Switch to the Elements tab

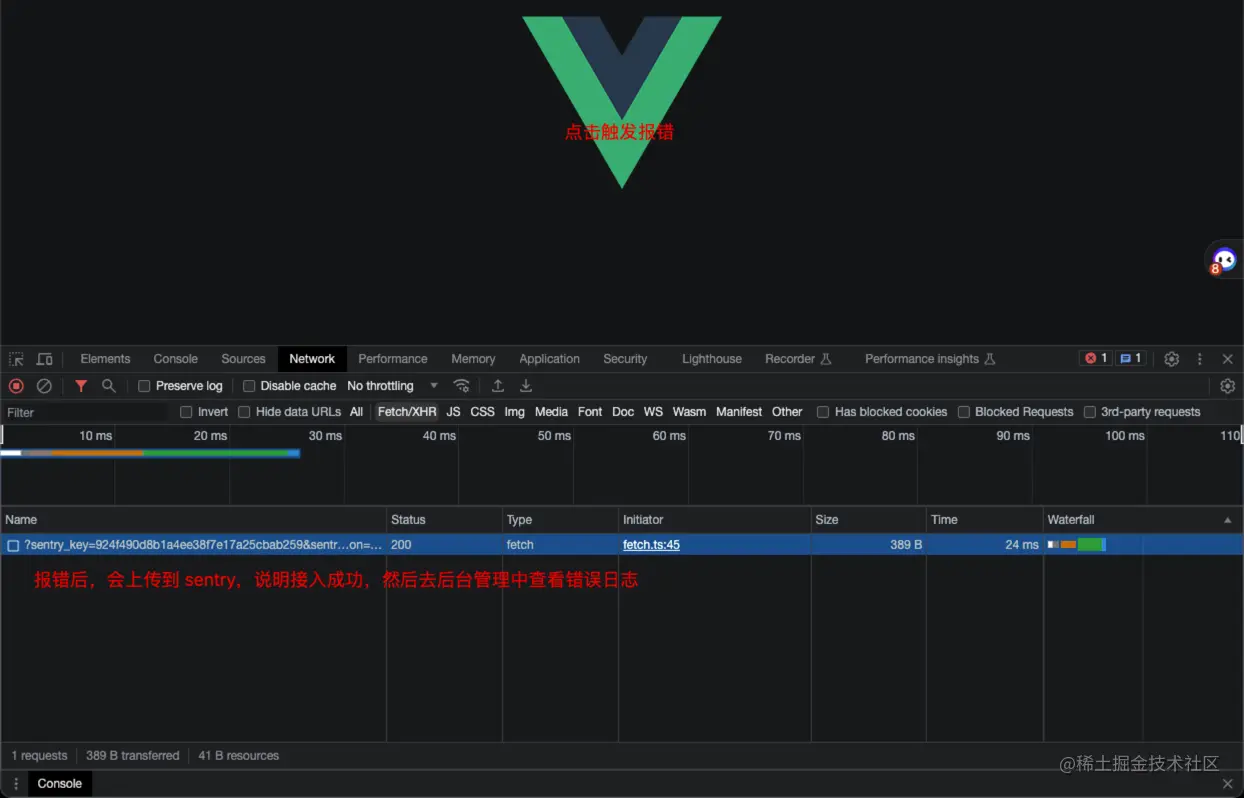(105, 359)
